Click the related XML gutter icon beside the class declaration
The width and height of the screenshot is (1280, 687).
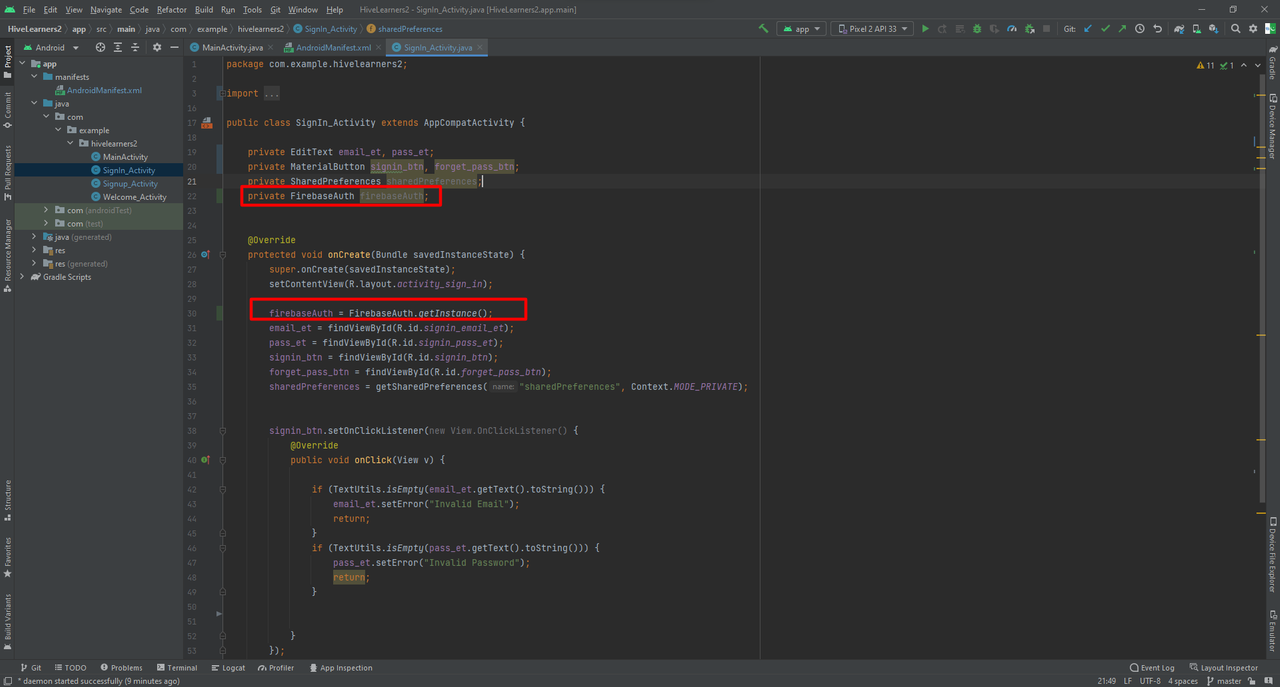[207, 123]
